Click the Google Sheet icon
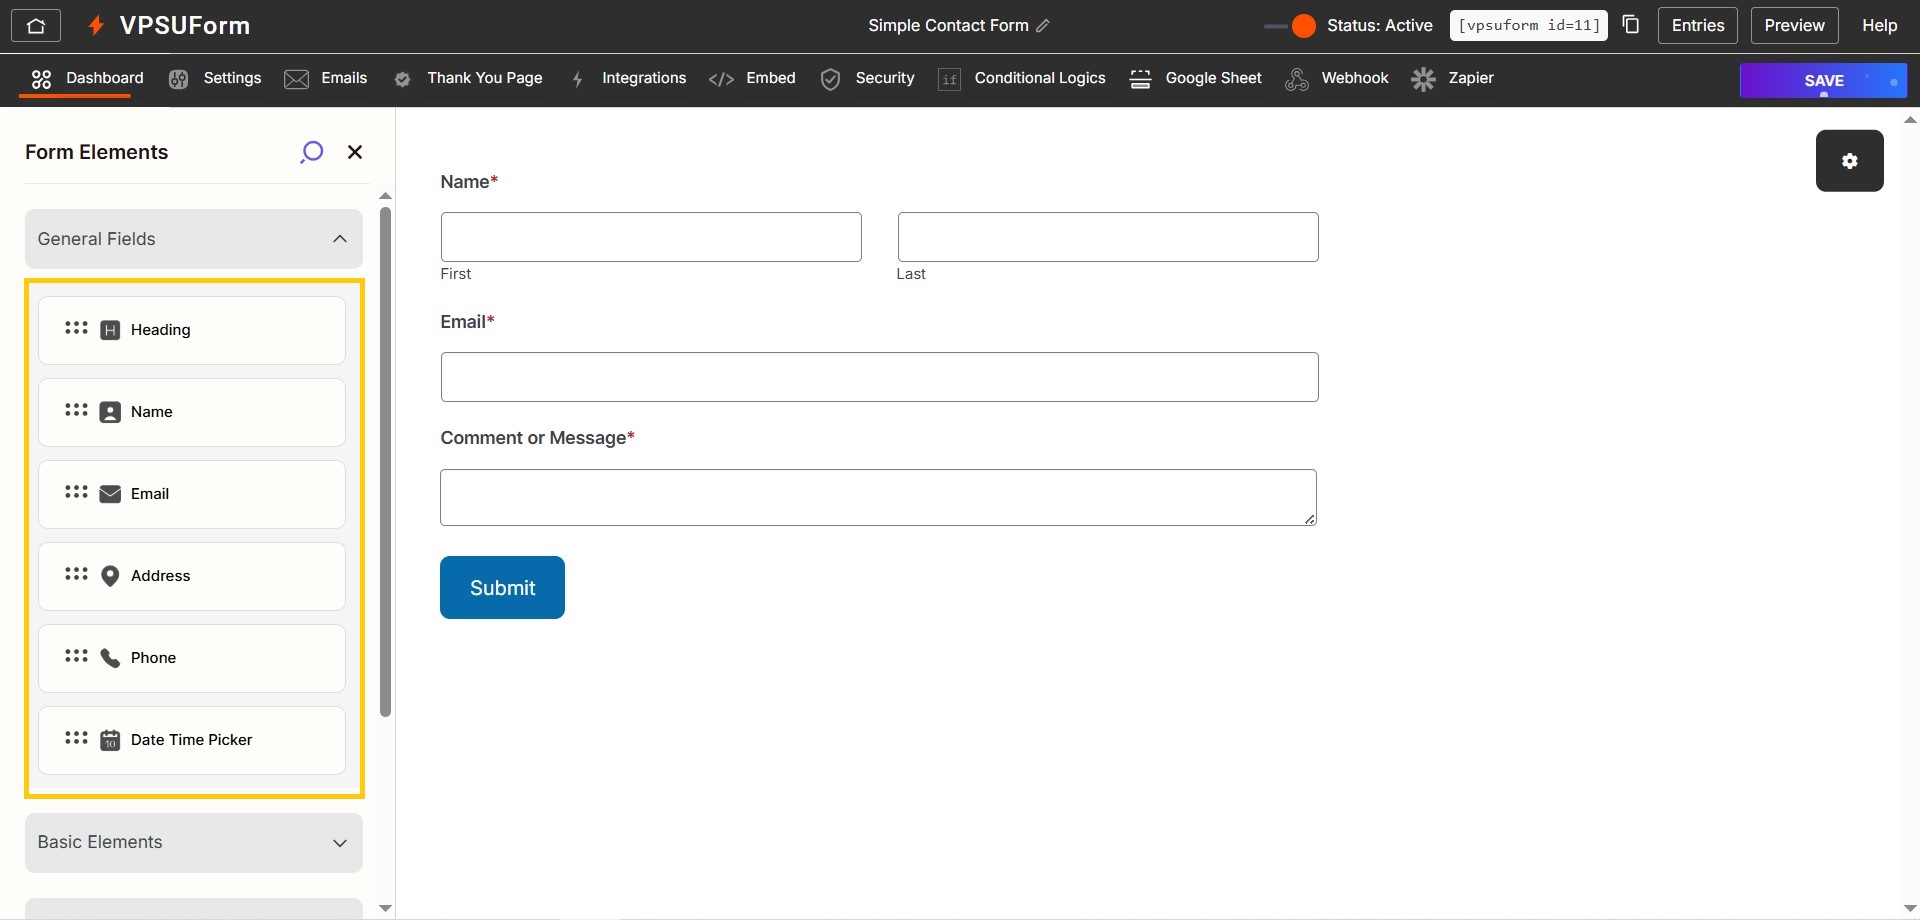 pos(1140,78)
